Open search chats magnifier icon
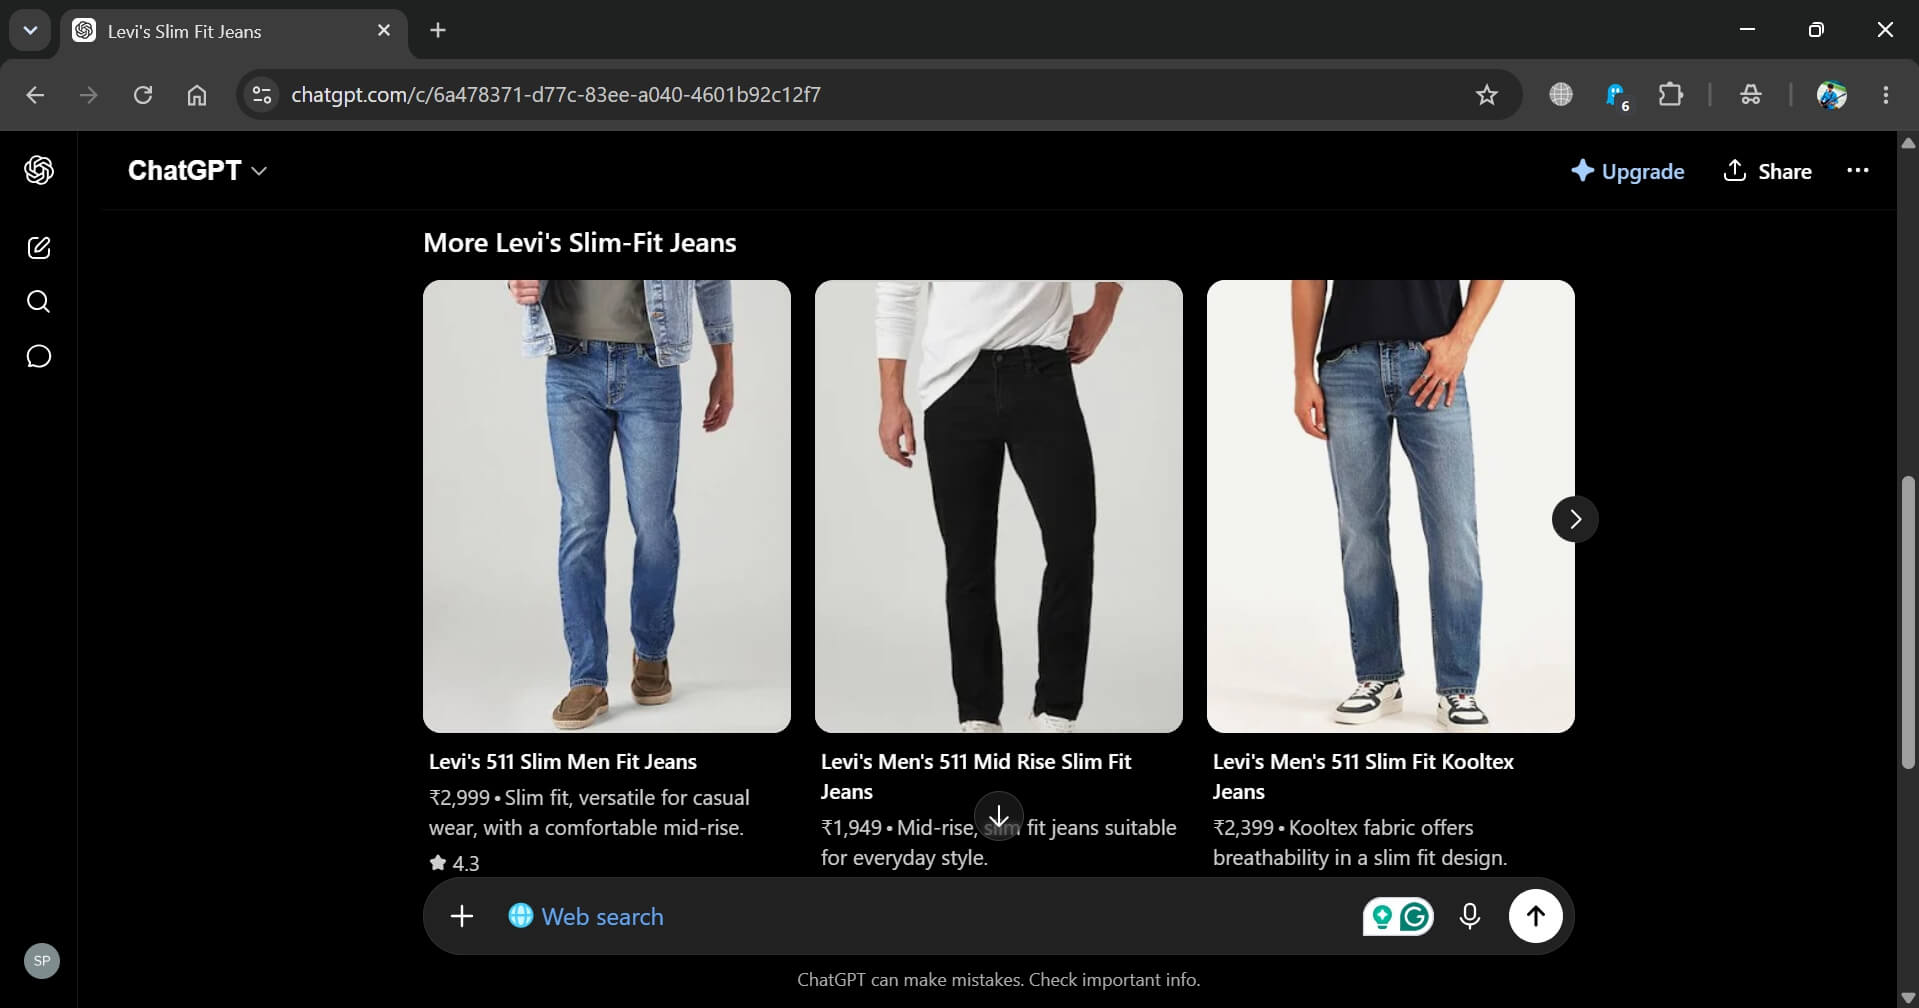The image size is (1919, 1008). point(39,302)
